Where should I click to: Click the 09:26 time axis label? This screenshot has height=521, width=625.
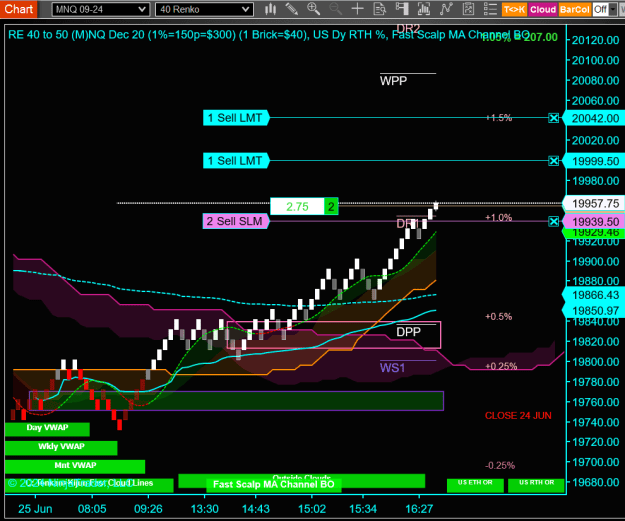[148, 509]
